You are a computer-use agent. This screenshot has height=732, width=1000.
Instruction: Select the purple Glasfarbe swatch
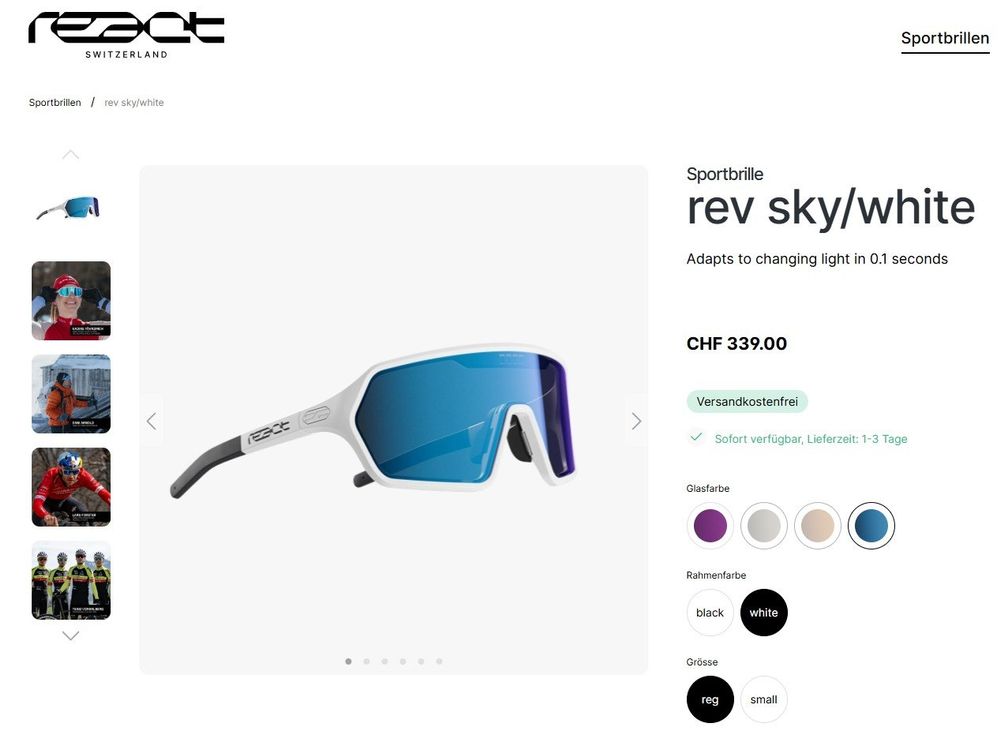pyautogui.click(x=710, y=525)
